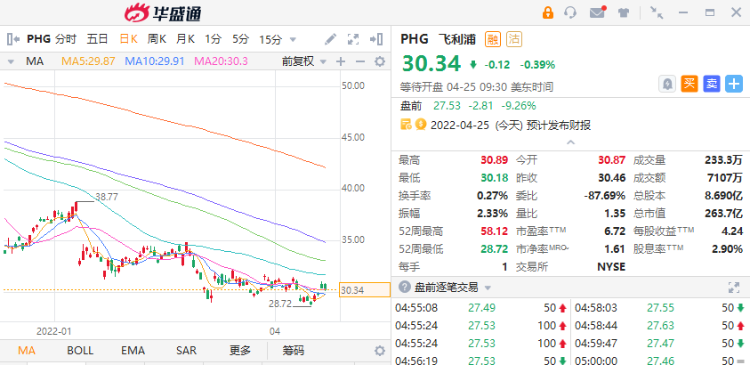This screenshot has width=750, height=365.
Task: Open chart settings gear beside 前复权
Action: (379, 61)
